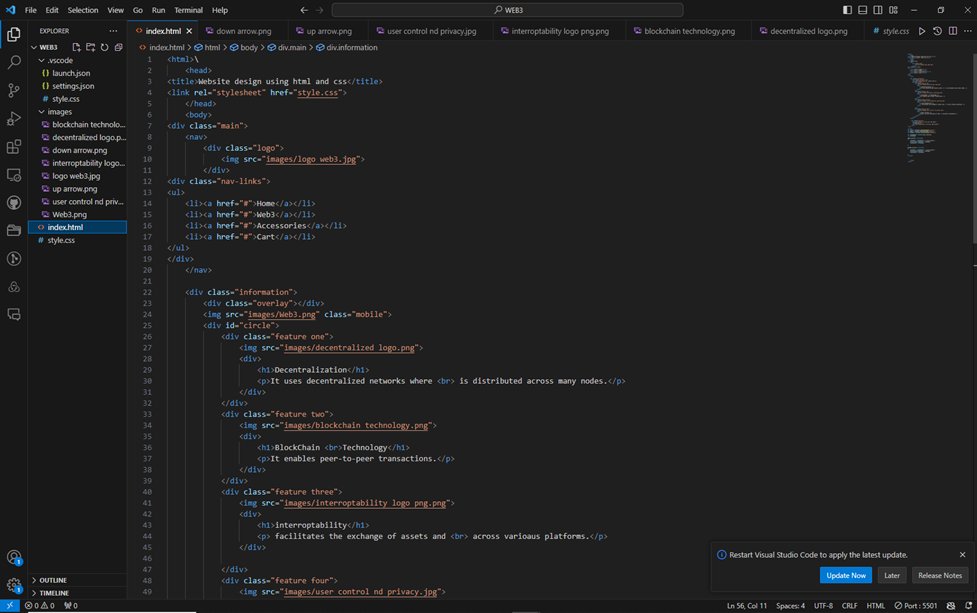Dismiss the update notification

coord(962,554)
